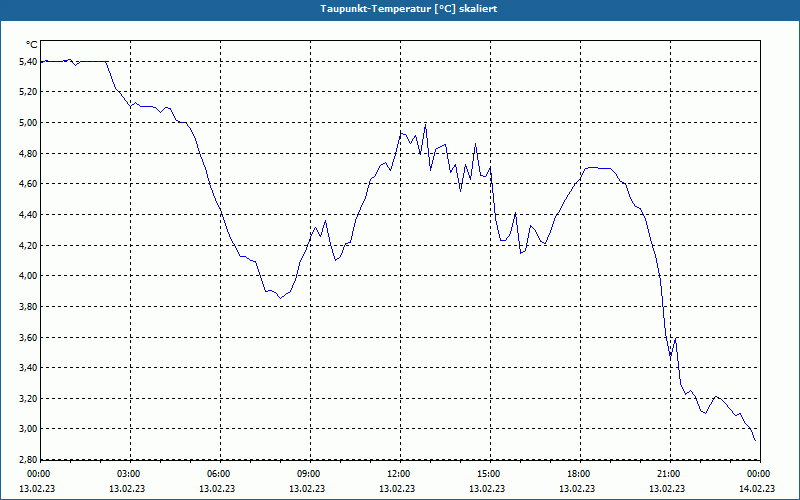Click the 00:00 label above 14.02.23
The image size is (800, 500).
click(758, 474)
